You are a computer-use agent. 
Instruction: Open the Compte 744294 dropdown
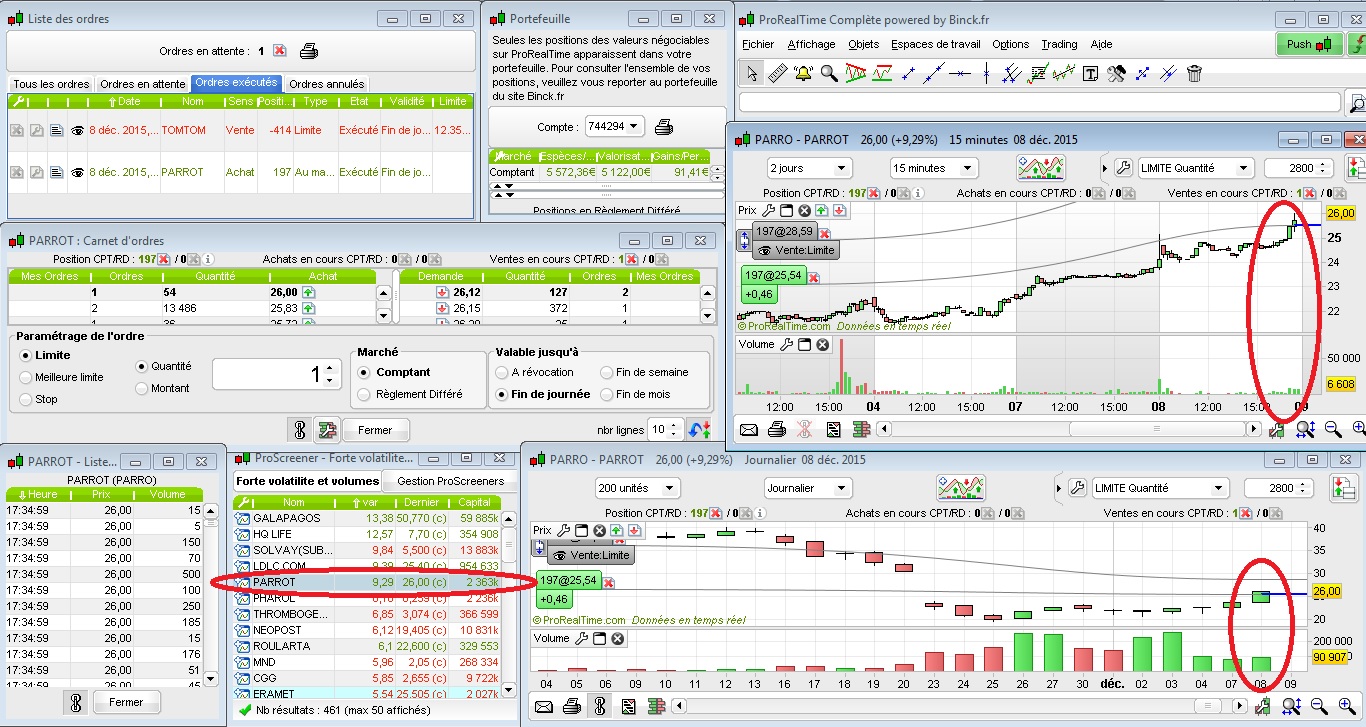point(615,127)
